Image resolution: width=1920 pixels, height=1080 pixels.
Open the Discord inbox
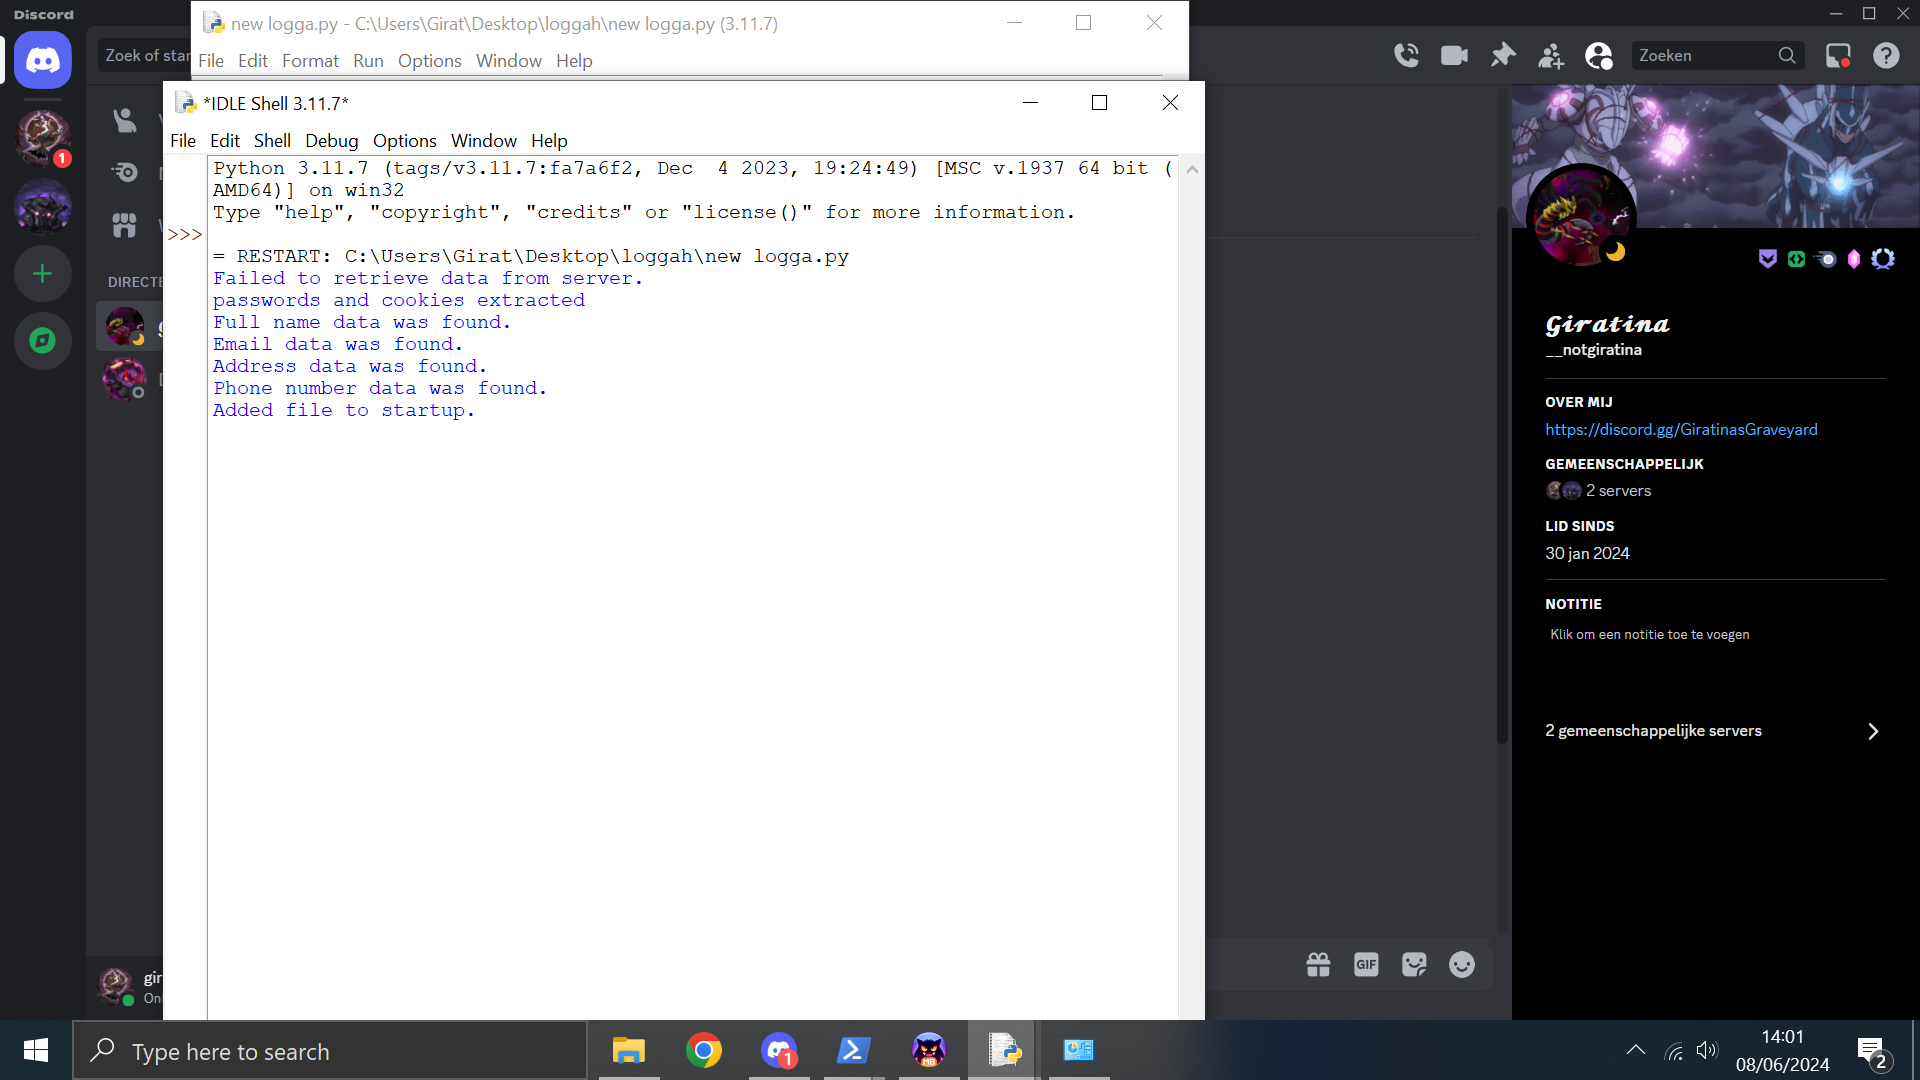(1838, 56)
